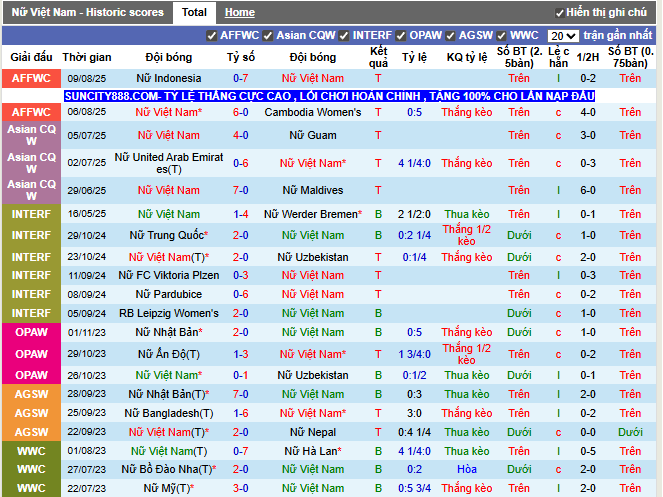The width and height of the screenshot is (663, 497).
Task: Click the KQ tỷ lệ column header
Action: pyautogui.click(x=467, y=57)
